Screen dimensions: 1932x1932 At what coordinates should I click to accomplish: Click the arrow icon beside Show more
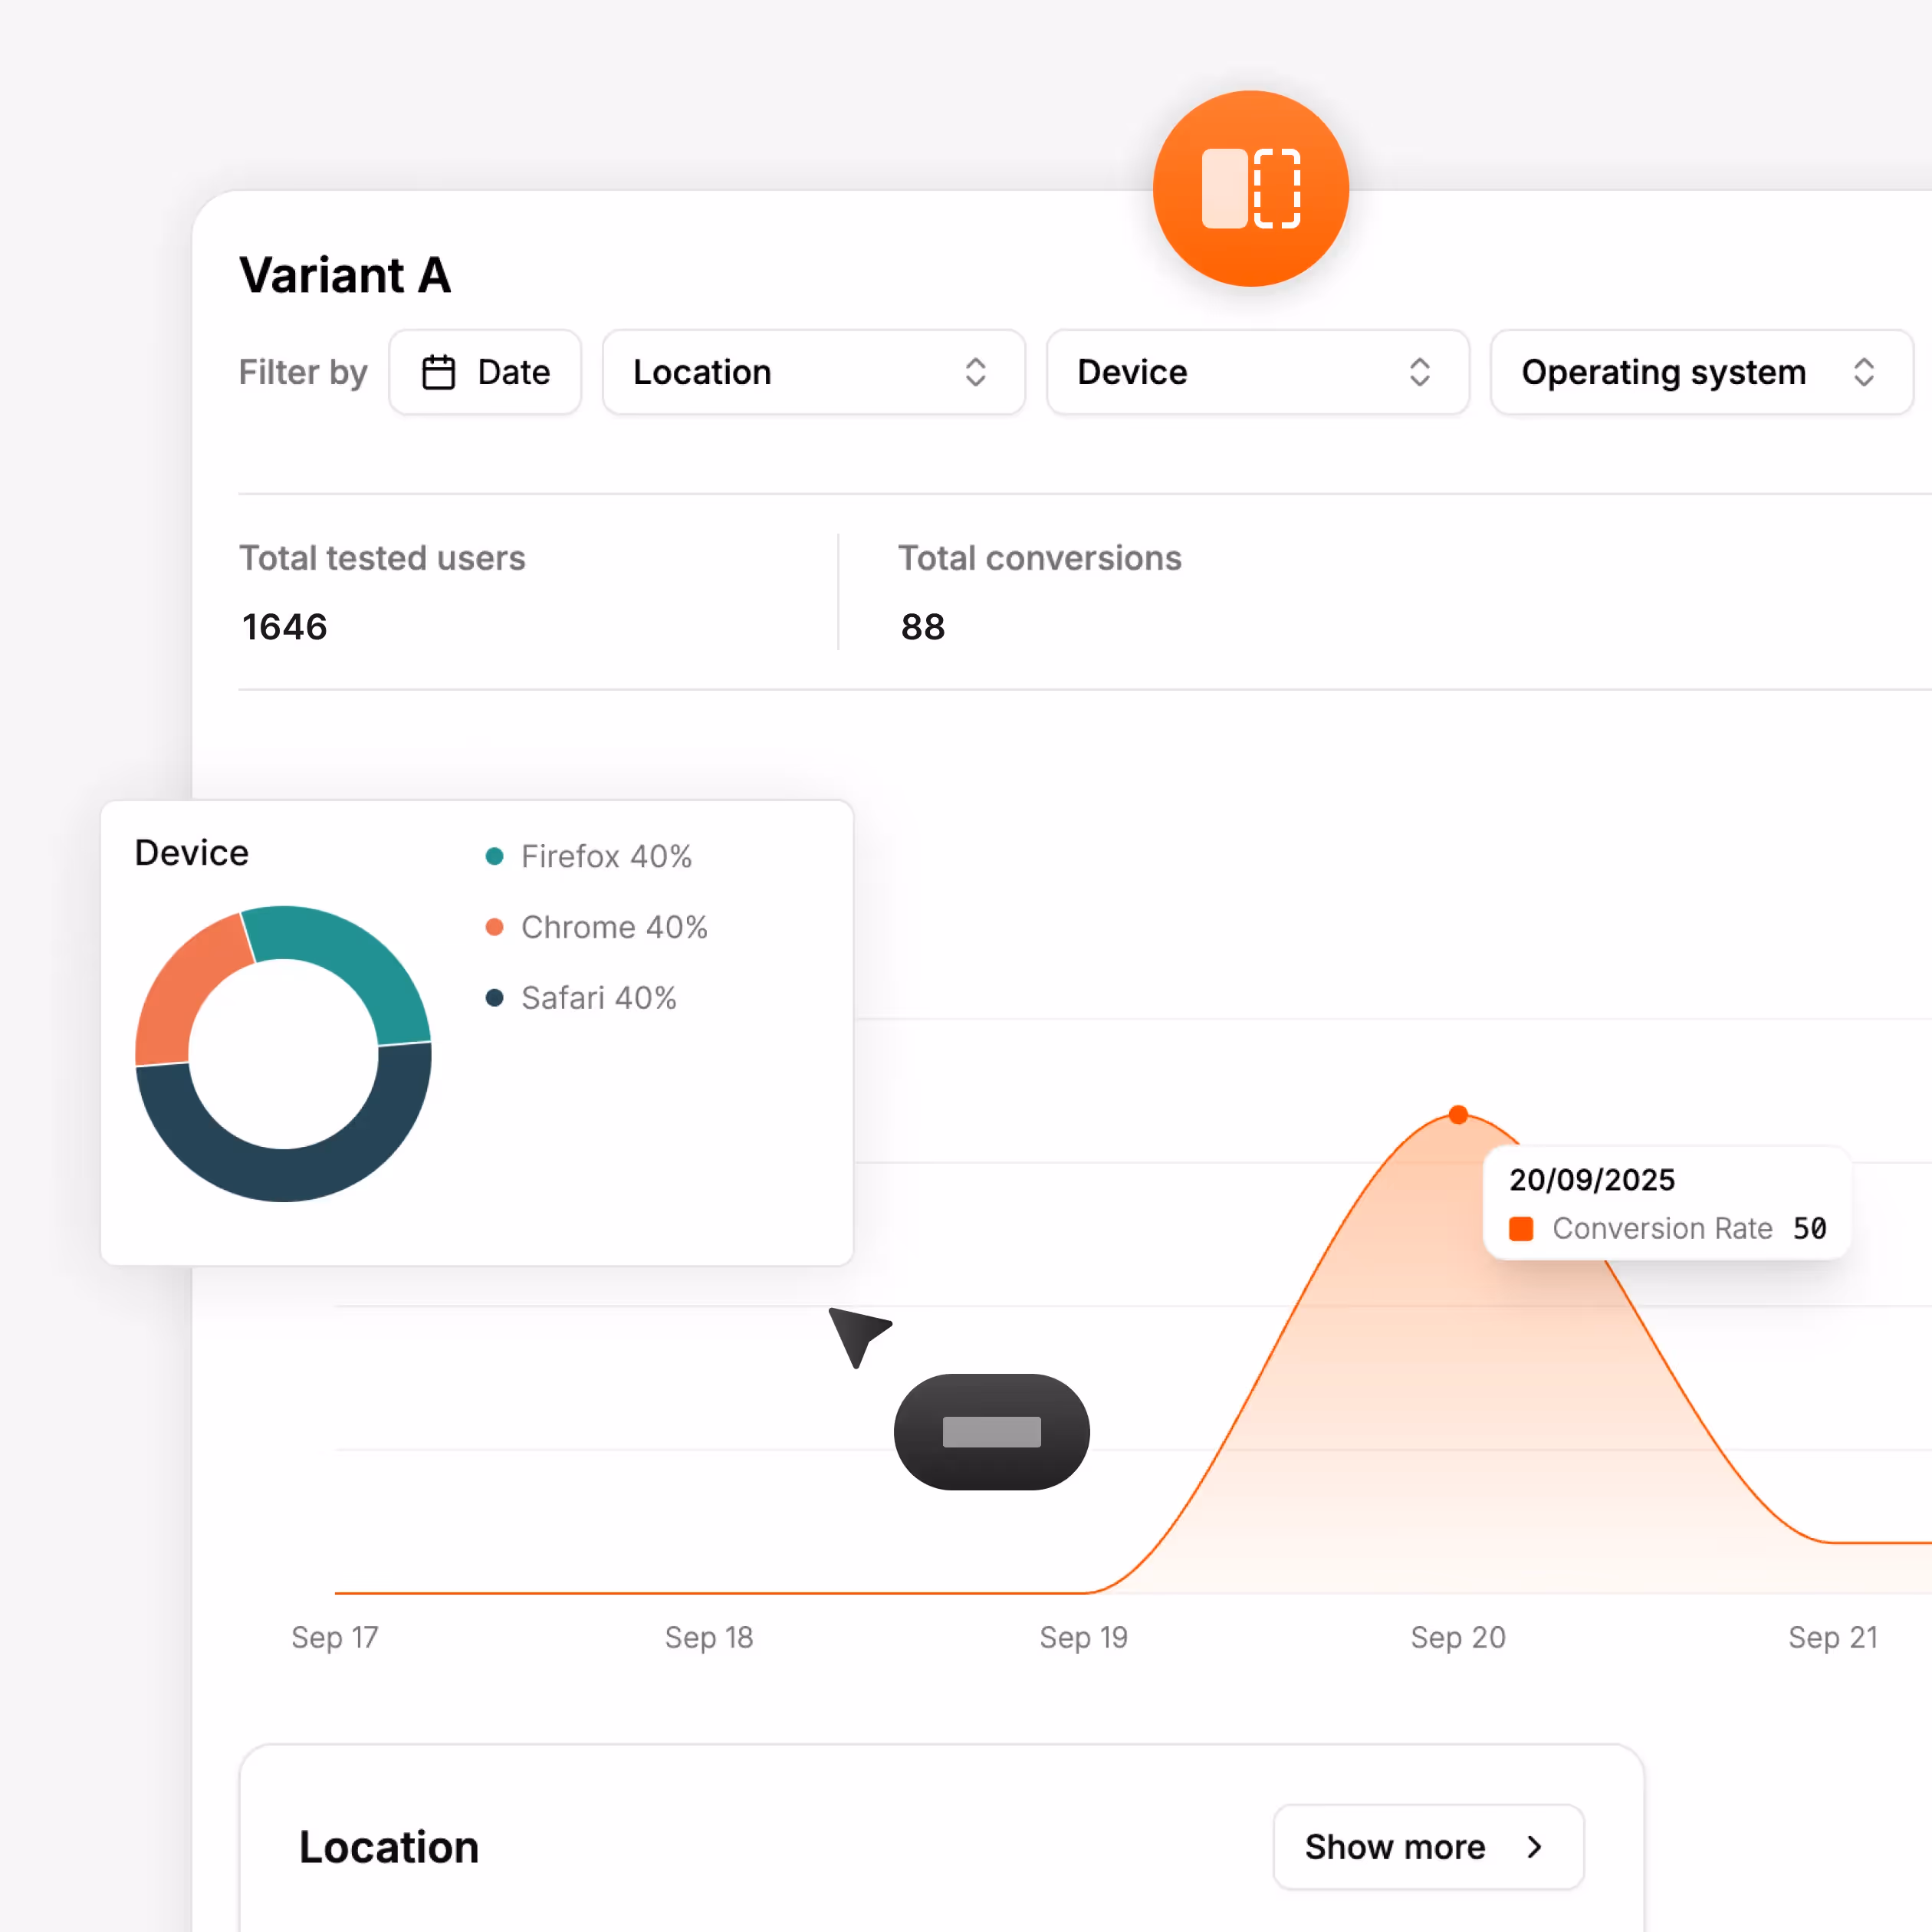1535,1847
